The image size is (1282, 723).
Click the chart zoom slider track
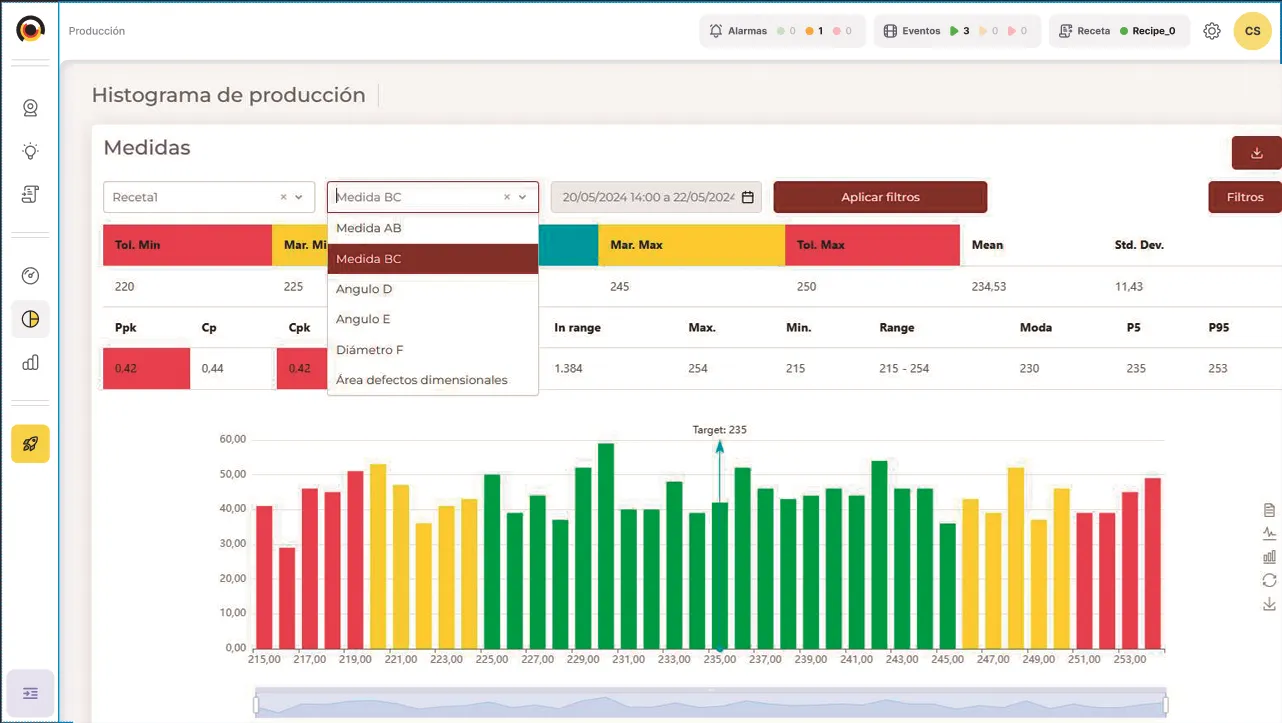point(710,705)
